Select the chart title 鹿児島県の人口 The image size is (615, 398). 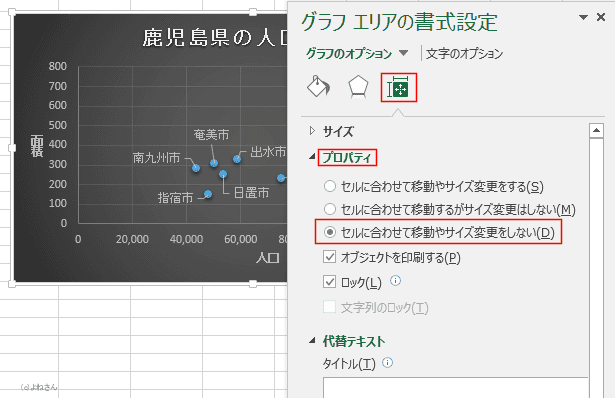point(215,38)
